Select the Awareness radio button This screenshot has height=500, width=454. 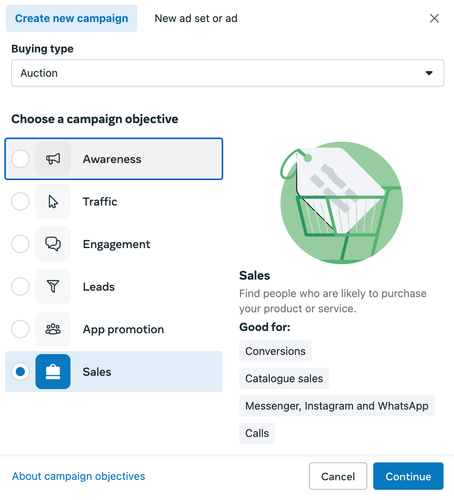pos(20,159)
